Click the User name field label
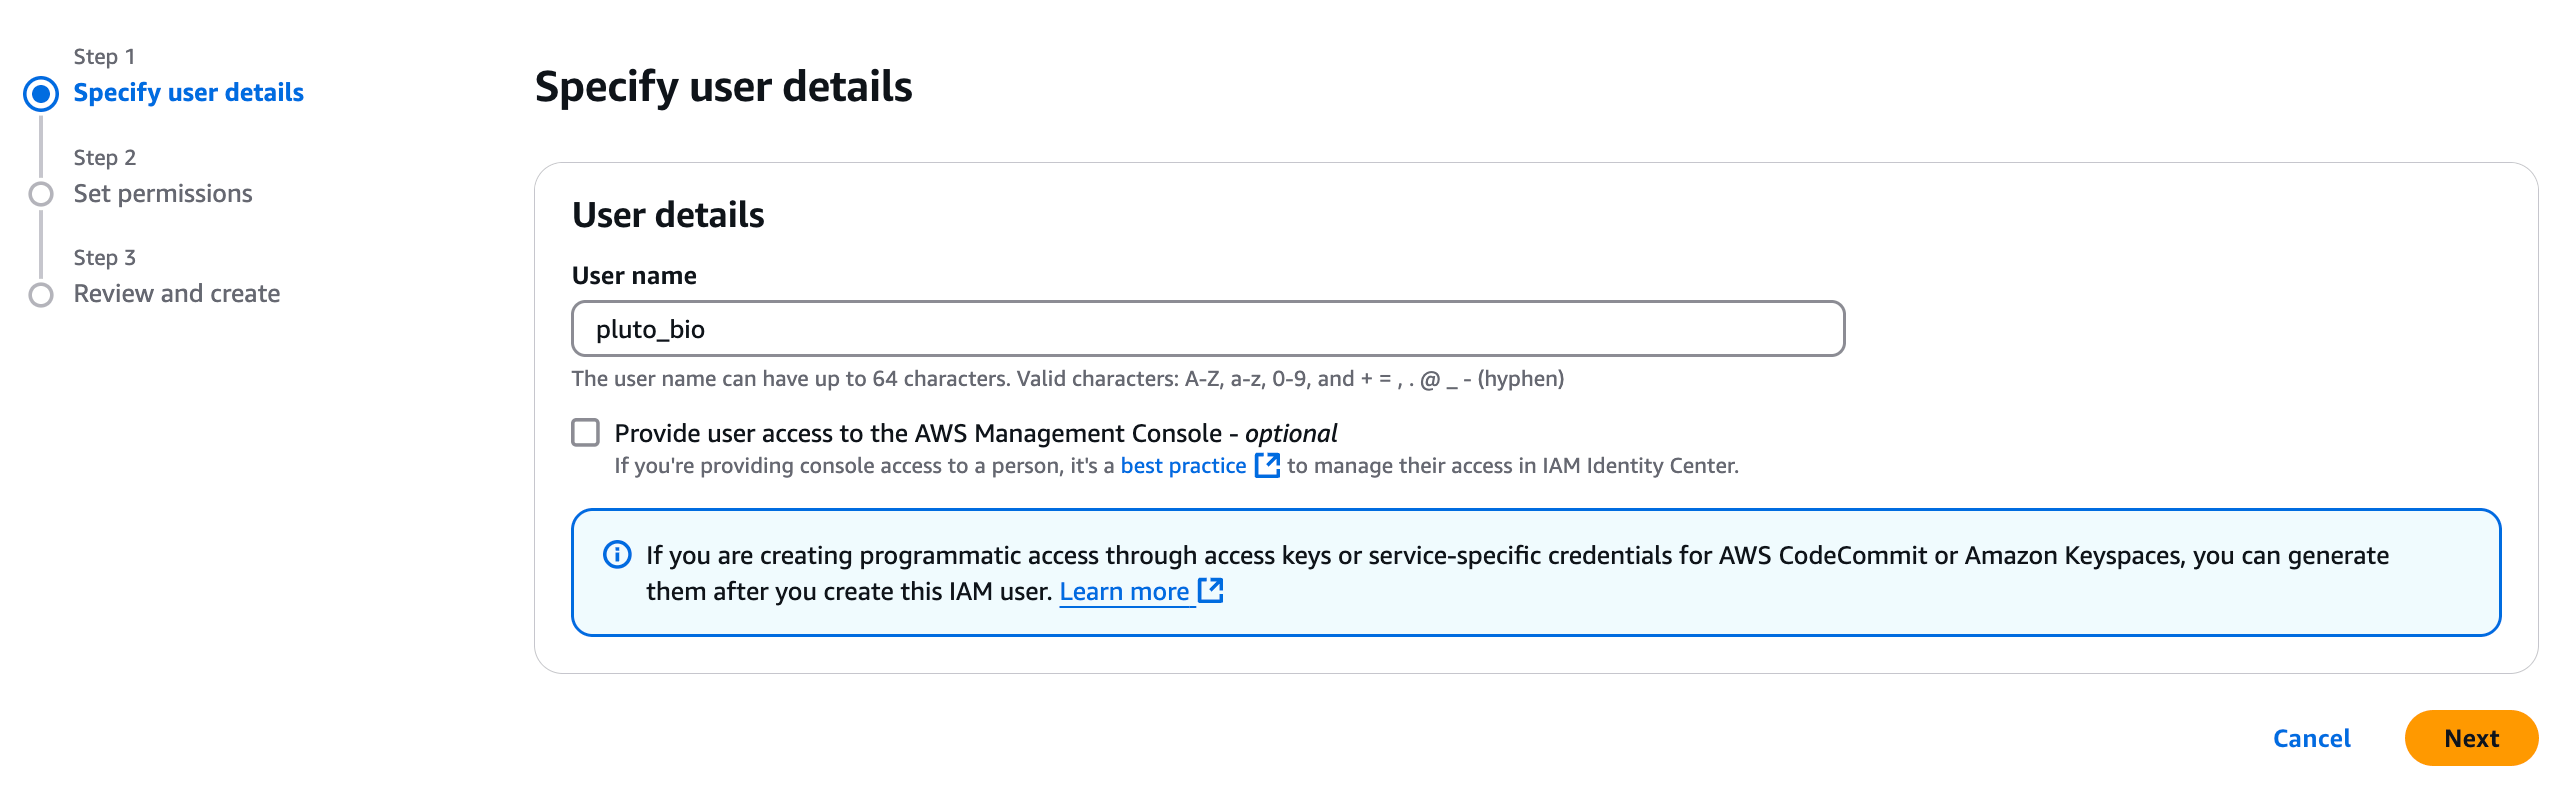 pos(634,276)
